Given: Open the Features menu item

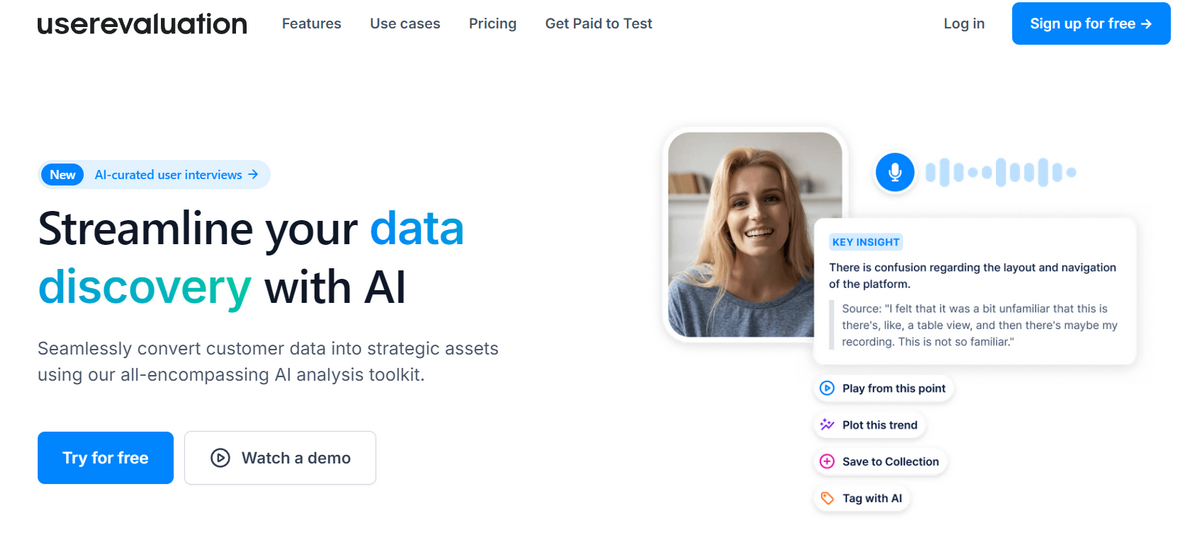Looking at the screenshot, I should click(311, 24).
